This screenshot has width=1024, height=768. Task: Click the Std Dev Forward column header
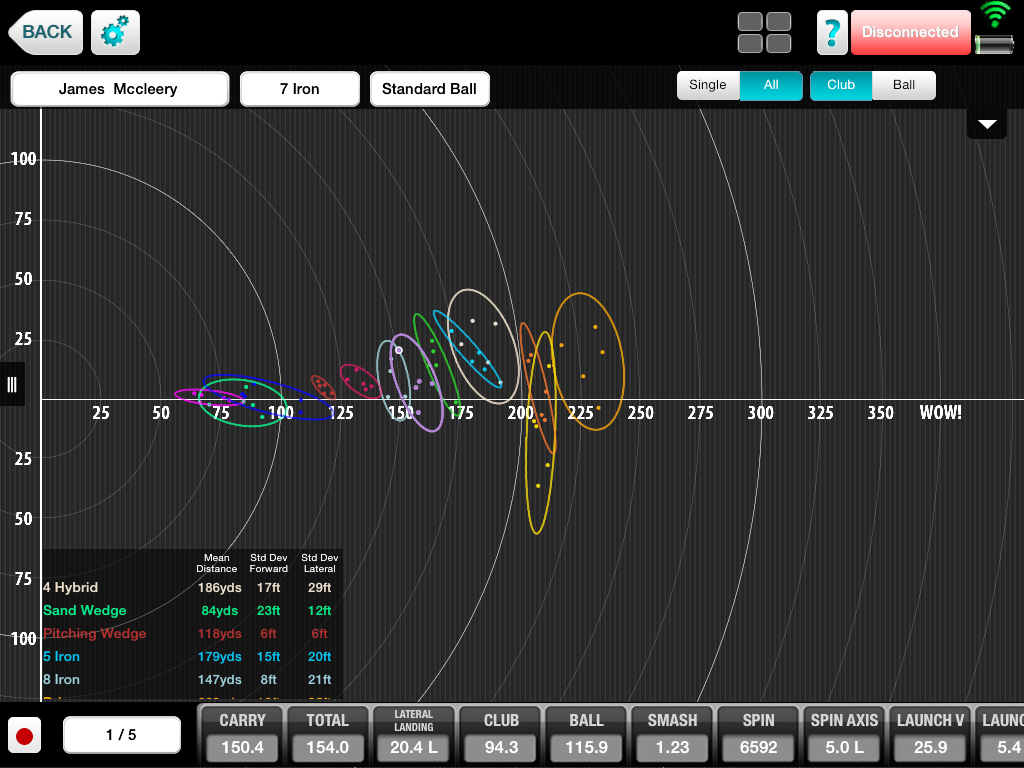[x=268, y=563]
